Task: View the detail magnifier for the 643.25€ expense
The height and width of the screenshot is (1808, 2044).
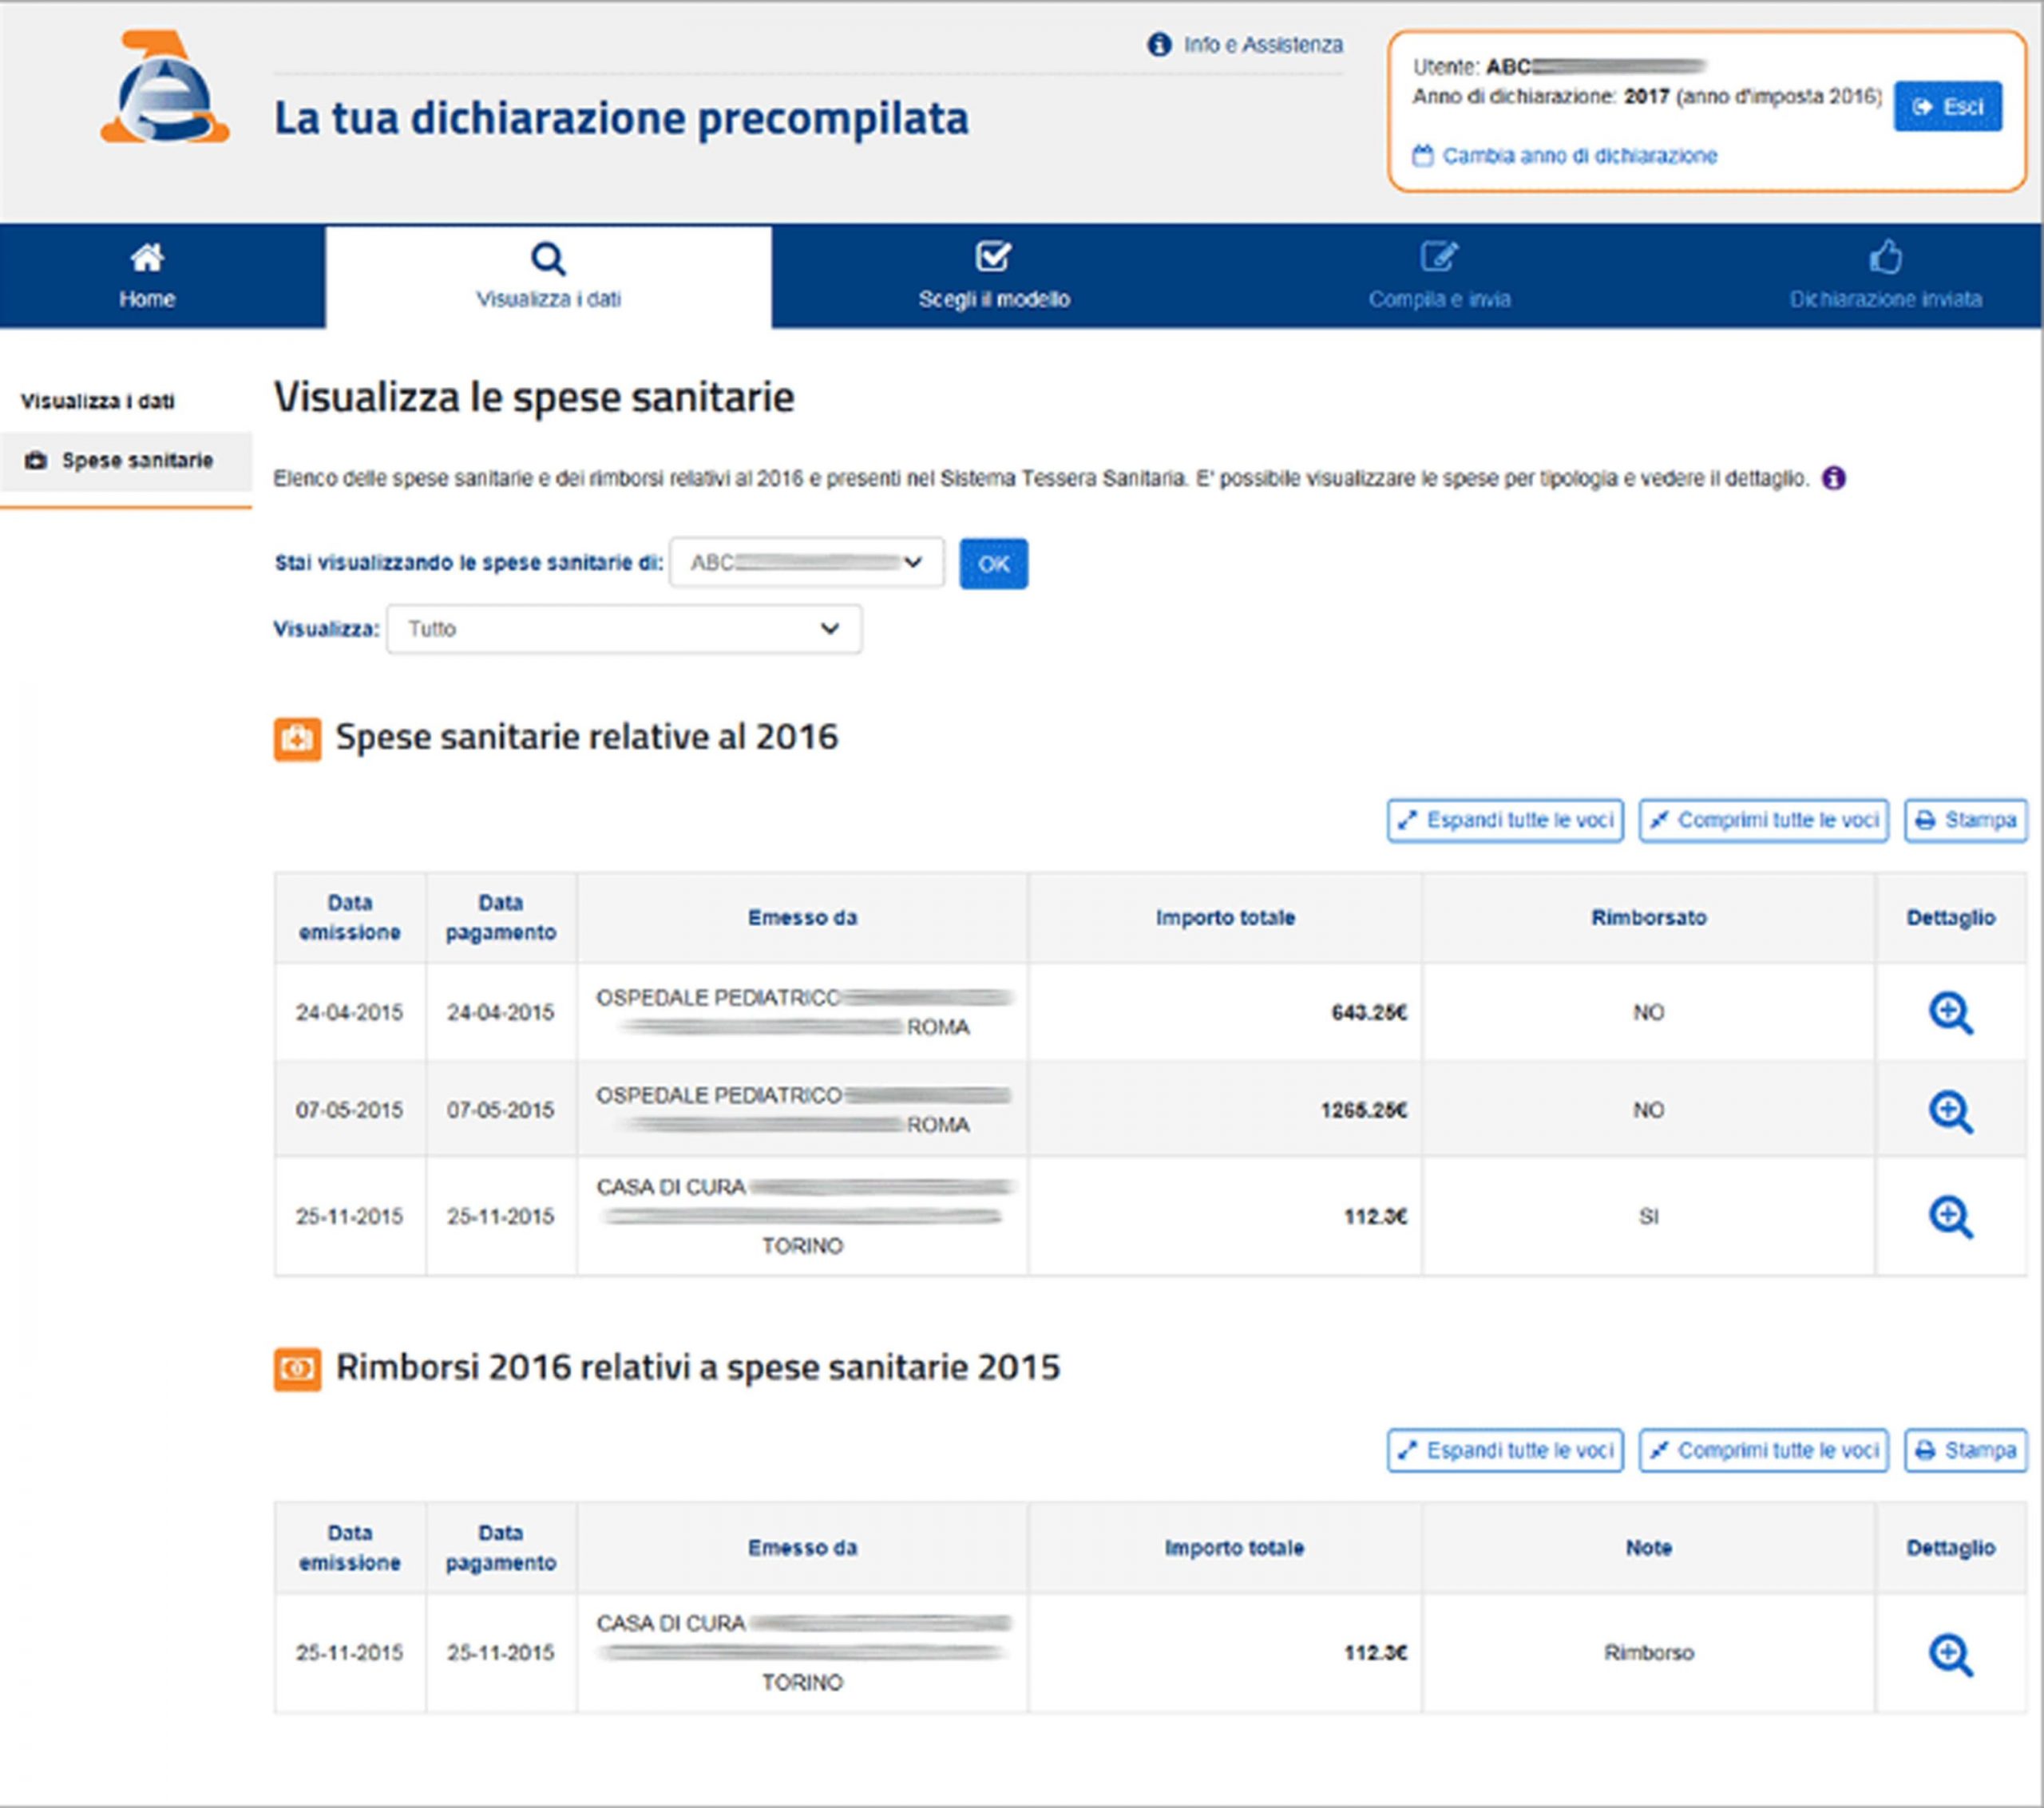Action: [x=1950, y=1013]
